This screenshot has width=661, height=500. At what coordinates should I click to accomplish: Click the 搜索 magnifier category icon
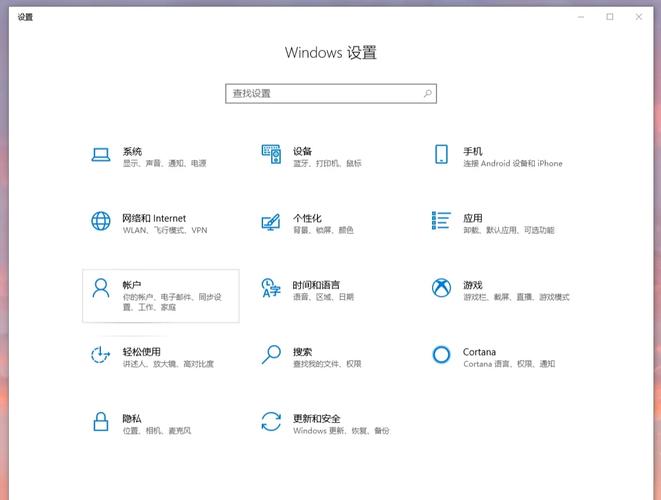click(271, 355)
